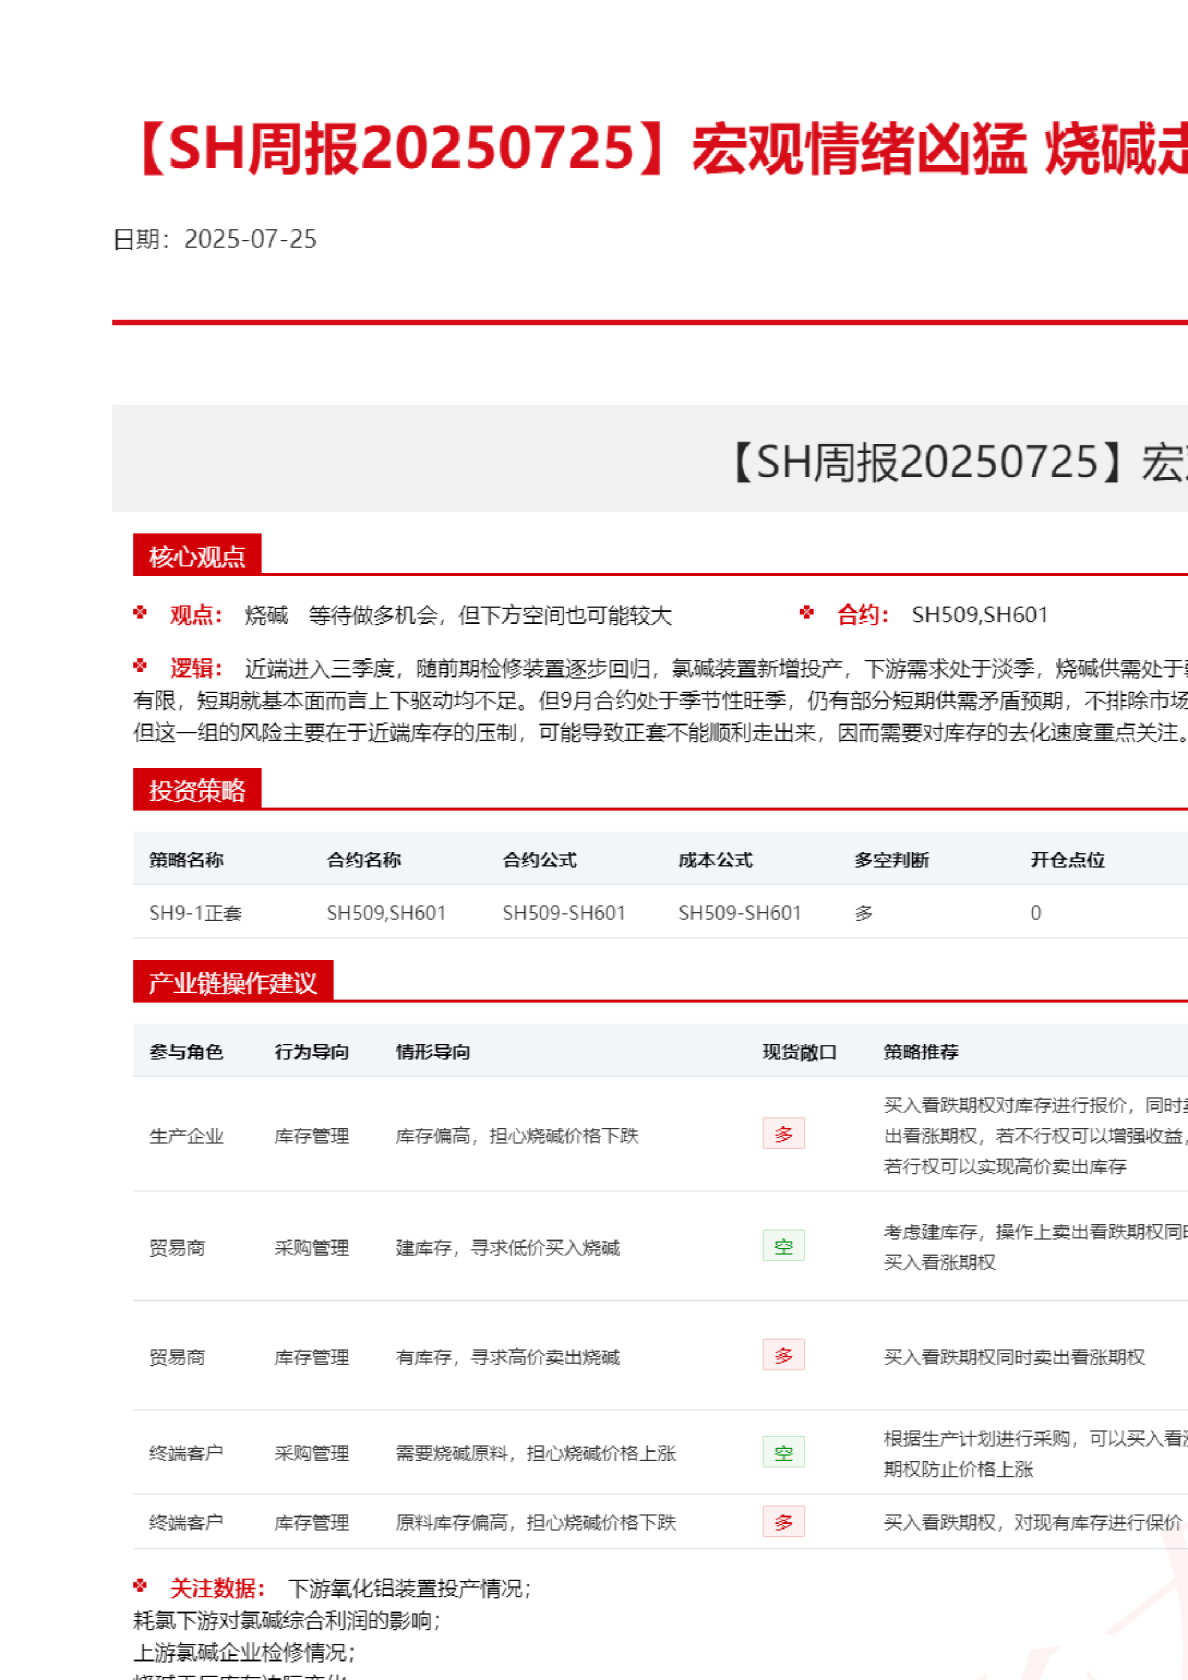Click the 空 badge in the 终端客户 采购管理 row

point(783,1452)
